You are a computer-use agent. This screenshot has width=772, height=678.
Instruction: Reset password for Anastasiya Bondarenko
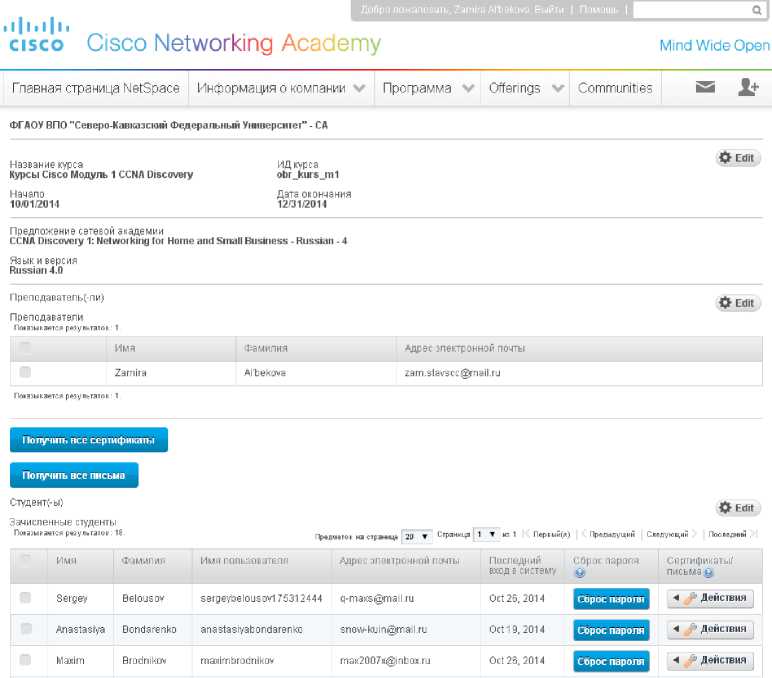pos(611,630)
